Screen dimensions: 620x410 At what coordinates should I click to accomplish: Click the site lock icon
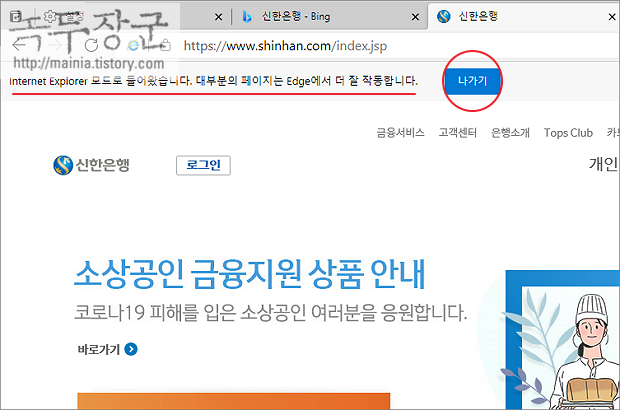[x=165, y=45]
